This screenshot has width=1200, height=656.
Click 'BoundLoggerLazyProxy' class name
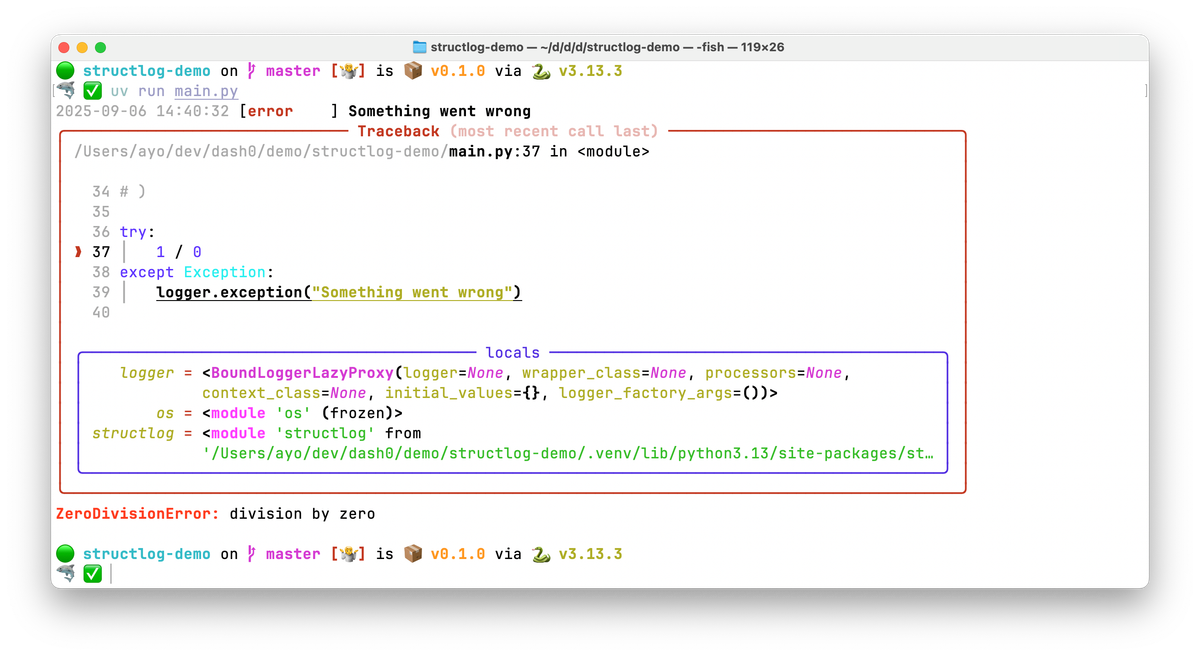(x=303, y=373)
